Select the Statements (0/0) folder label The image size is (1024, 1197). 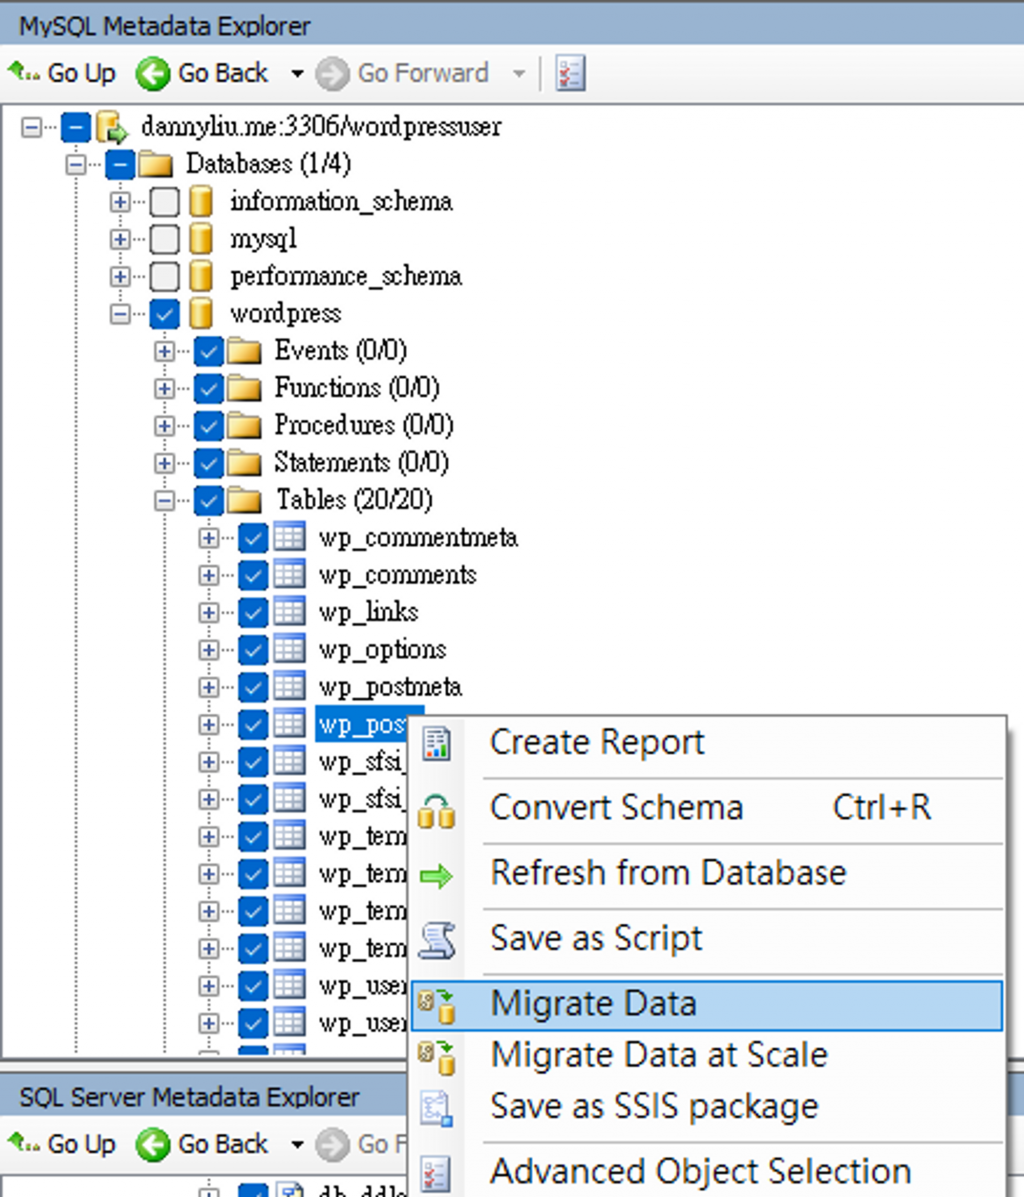(362, 463)
